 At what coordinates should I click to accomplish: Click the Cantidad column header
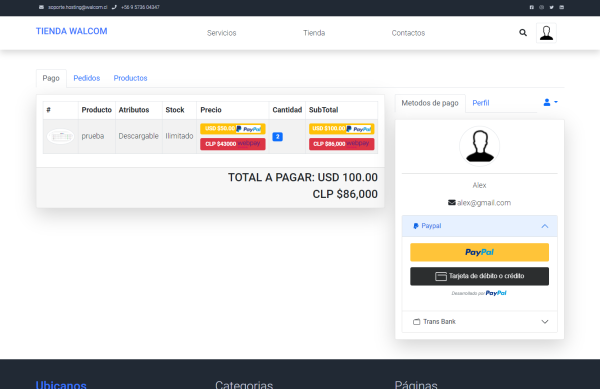click(287, 110)
